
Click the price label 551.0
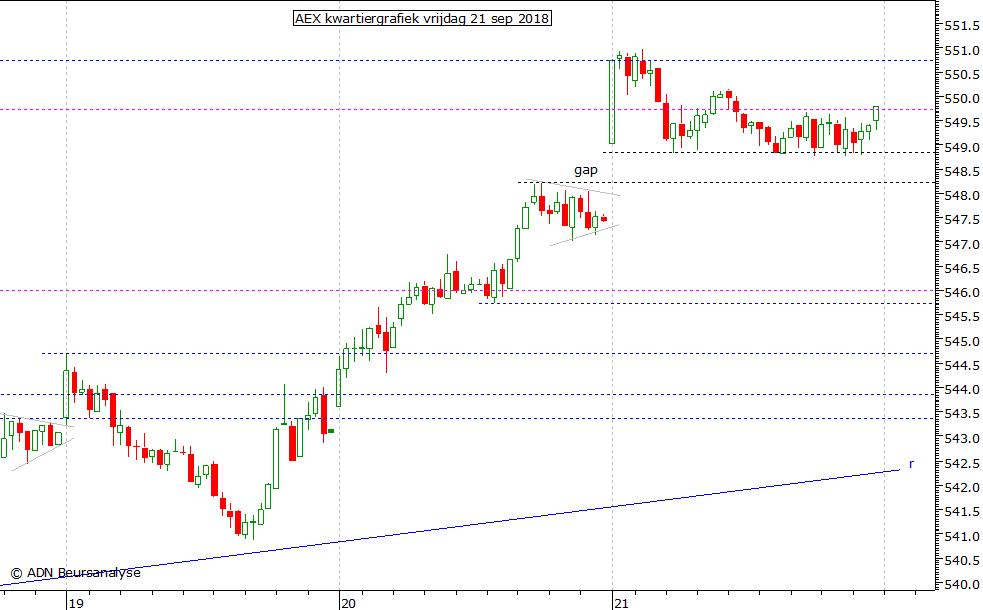click(x=962, y=50)
